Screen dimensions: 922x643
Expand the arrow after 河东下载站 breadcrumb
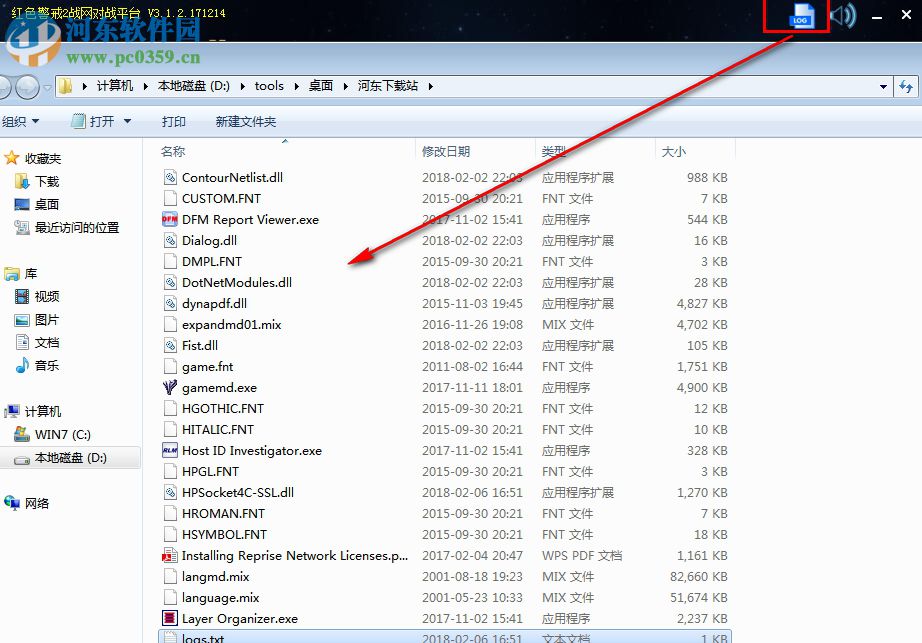[x=430, y=86]
